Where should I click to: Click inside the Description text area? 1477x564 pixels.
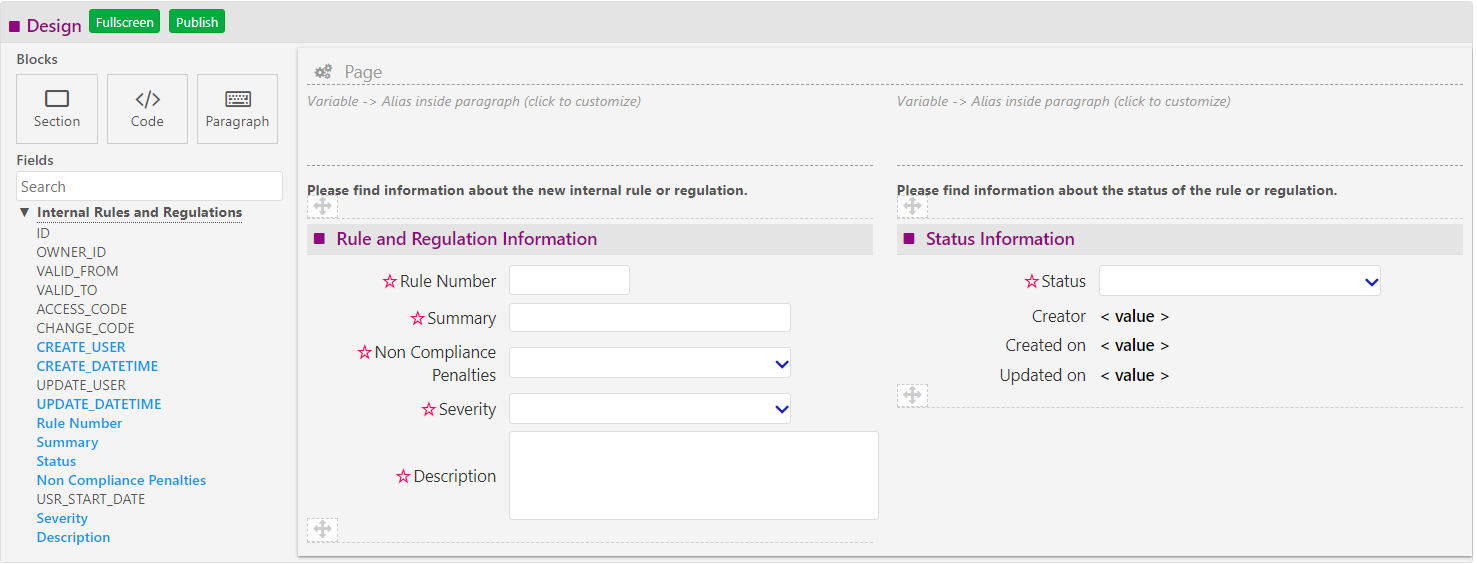693,476
